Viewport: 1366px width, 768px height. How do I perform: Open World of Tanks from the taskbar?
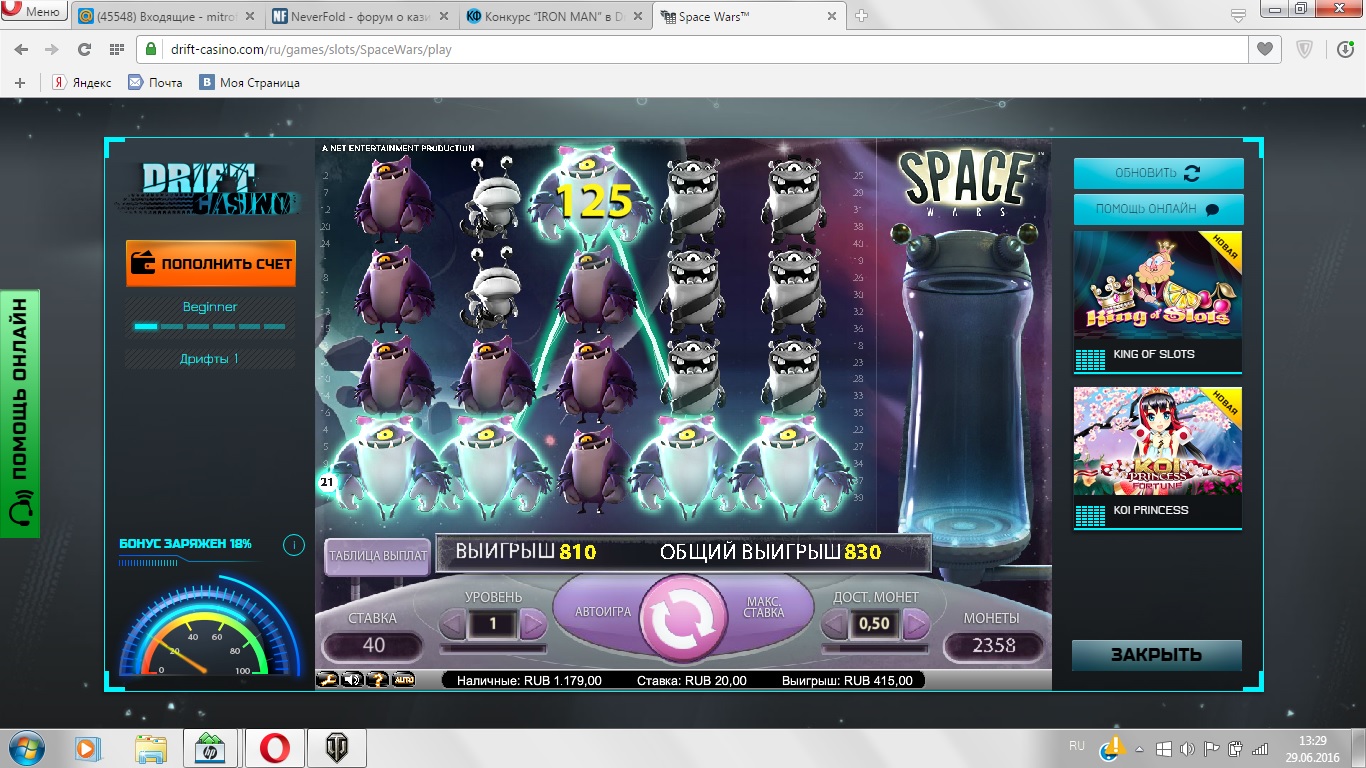click(336, 748)
